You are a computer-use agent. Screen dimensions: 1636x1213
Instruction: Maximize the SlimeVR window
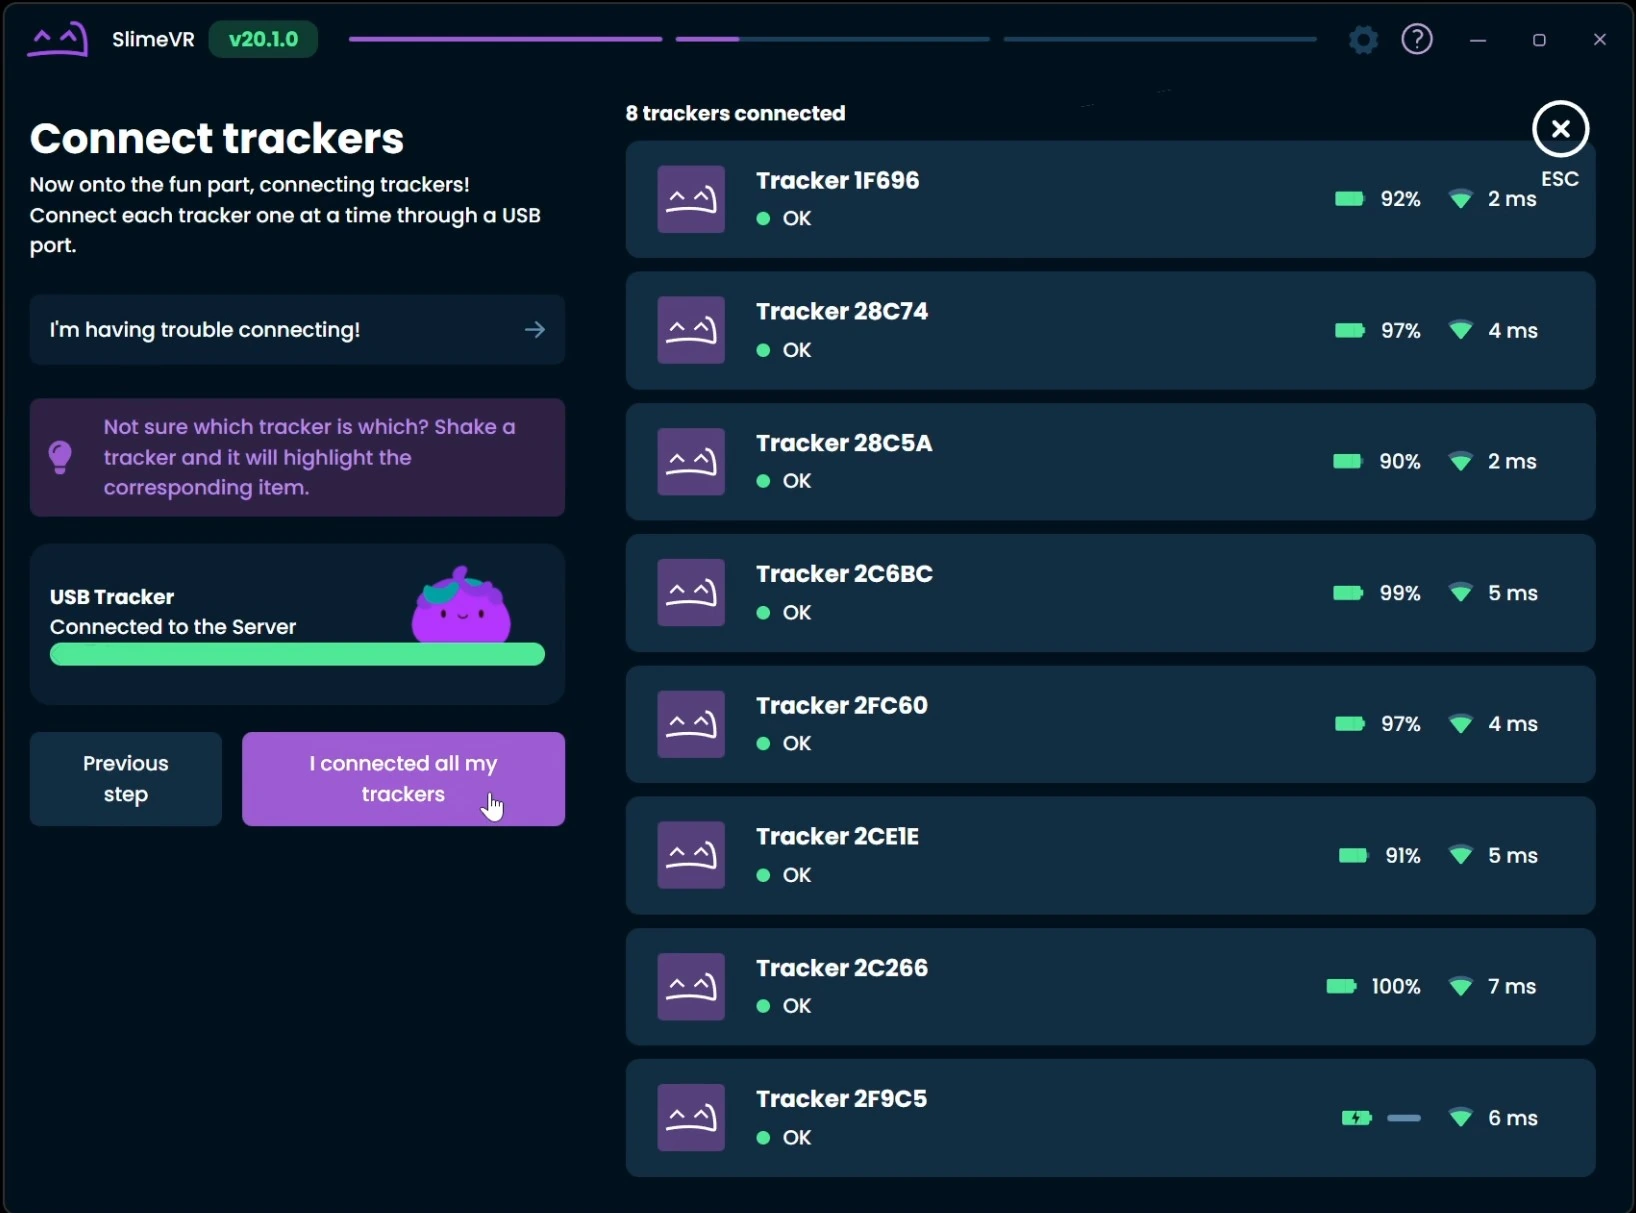point(1539,40)
